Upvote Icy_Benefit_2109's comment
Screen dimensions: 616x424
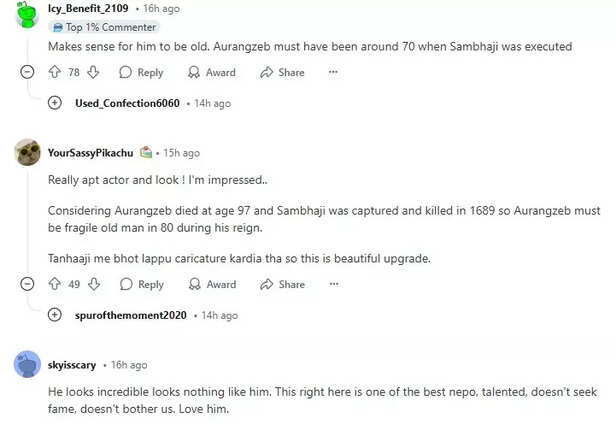point(54,72)
